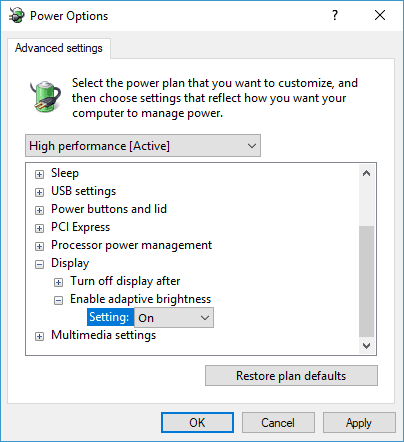Expand the USB settings node
404x442 pixels.
39,192
